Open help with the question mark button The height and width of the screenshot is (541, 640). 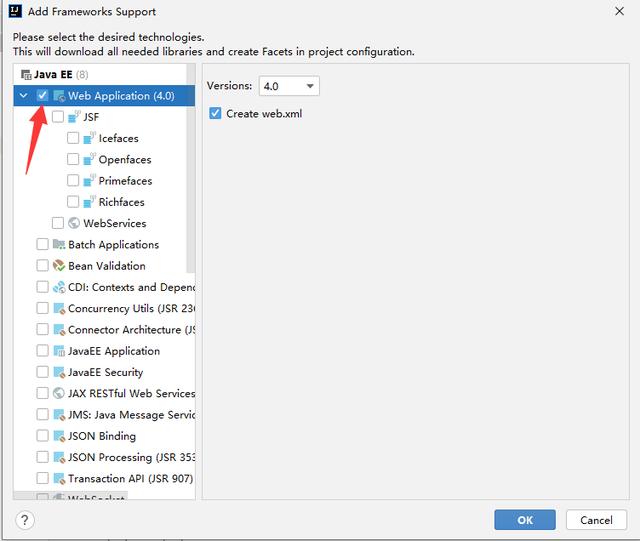24,520
